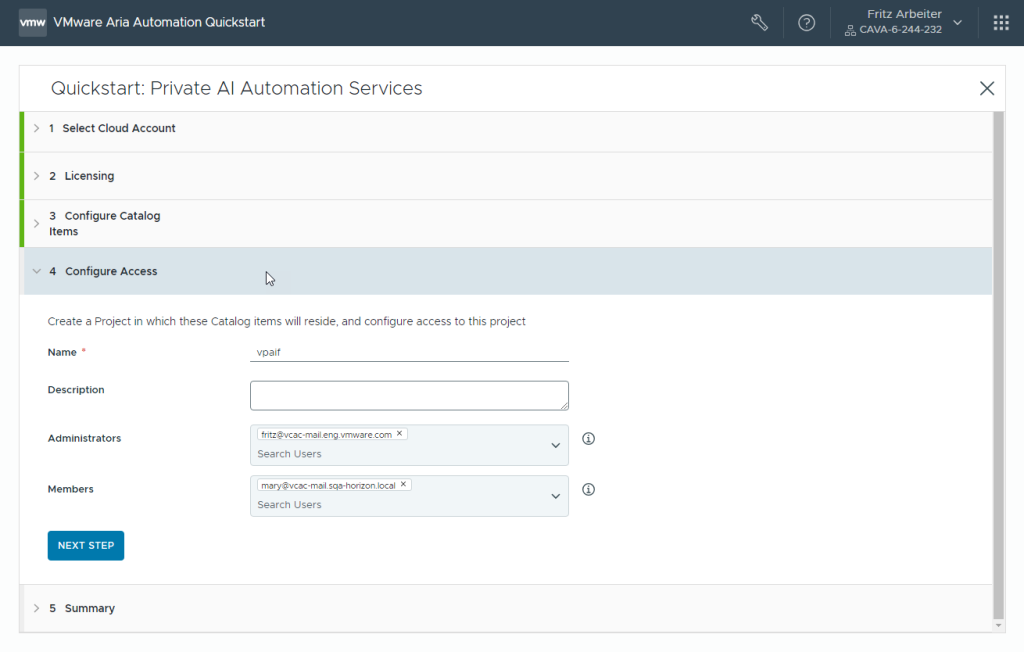
Task: Close the Quickstart dialog with X
Action: coord(987,88)
